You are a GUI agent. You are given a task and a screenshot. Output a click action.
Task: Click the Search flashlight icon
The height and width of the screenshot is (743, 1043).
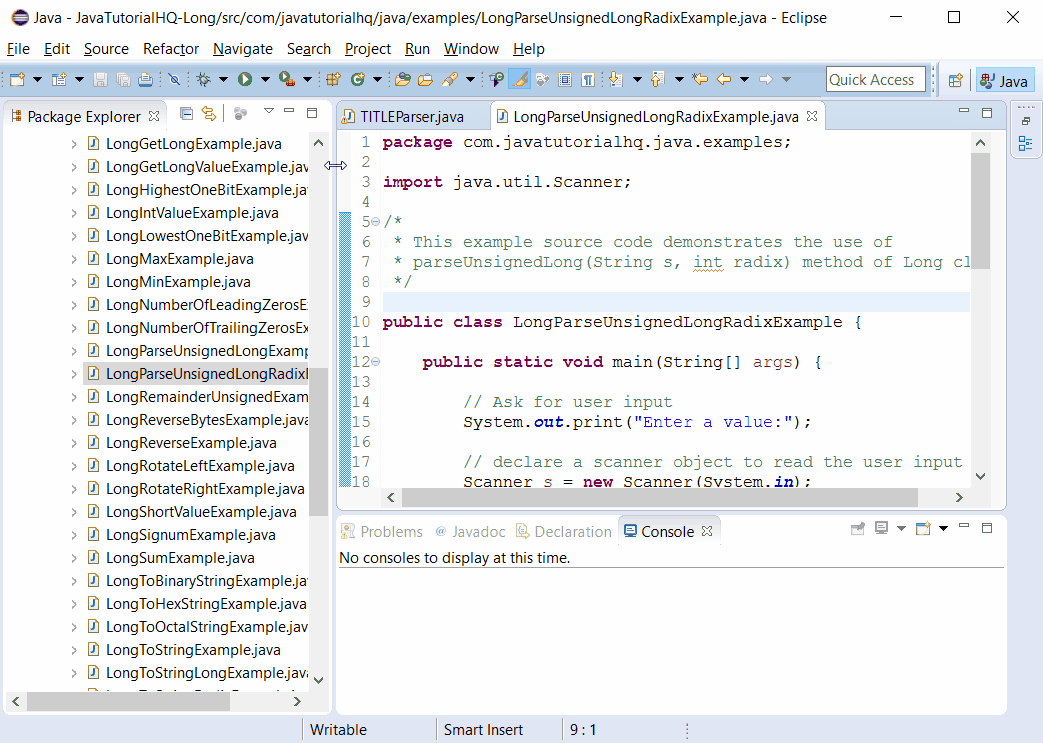click(450, 80)
